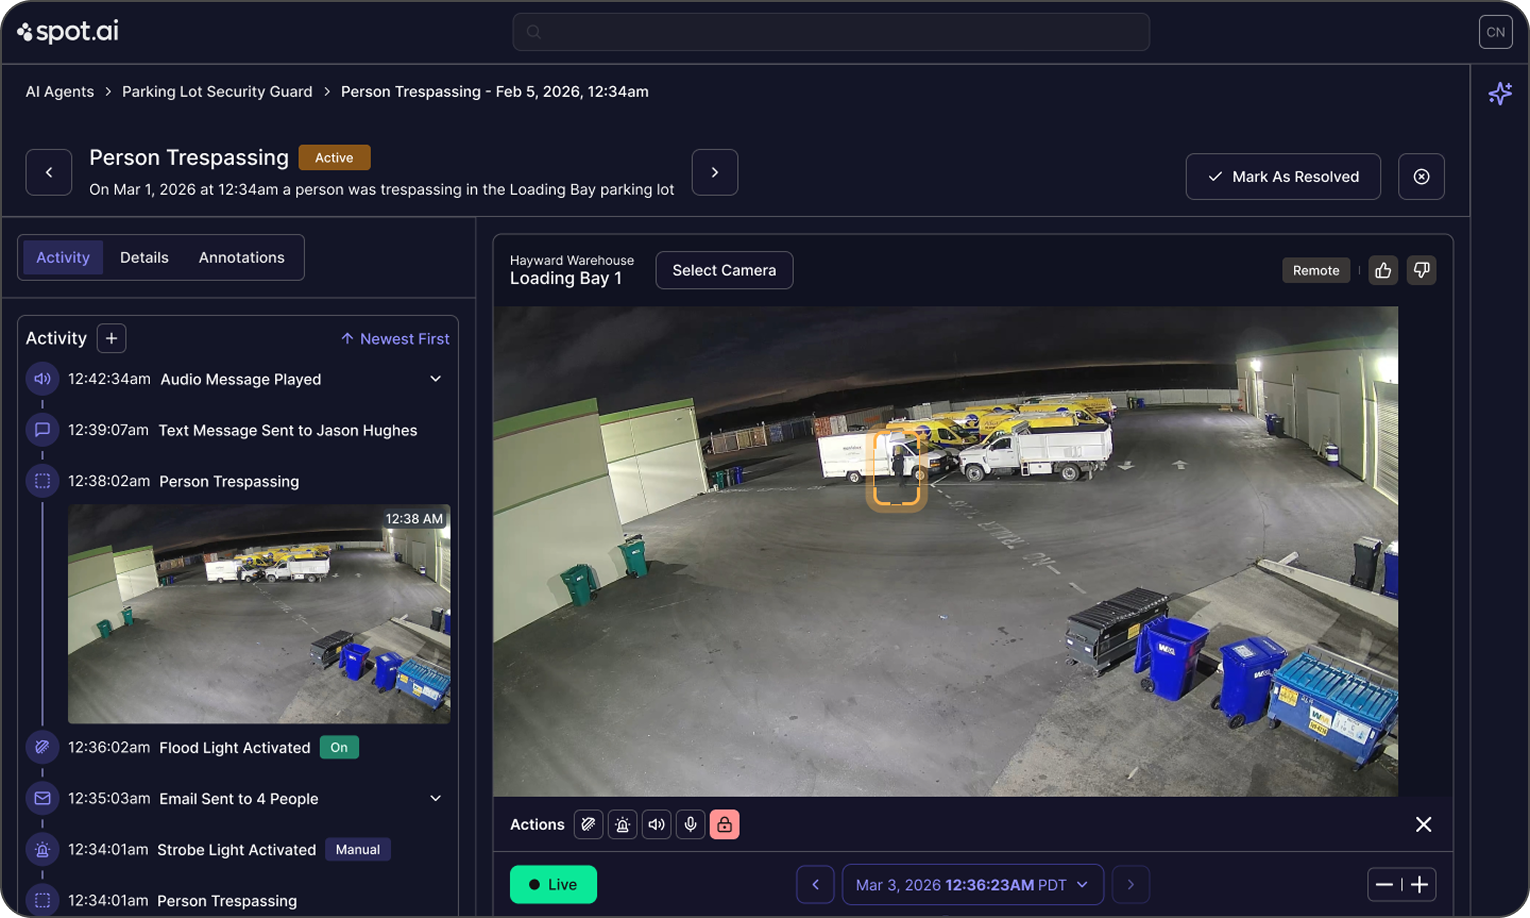1530x918 pixels.
Task: Click envelope icon beside Email Sent entry
Action: click(42, 798)
